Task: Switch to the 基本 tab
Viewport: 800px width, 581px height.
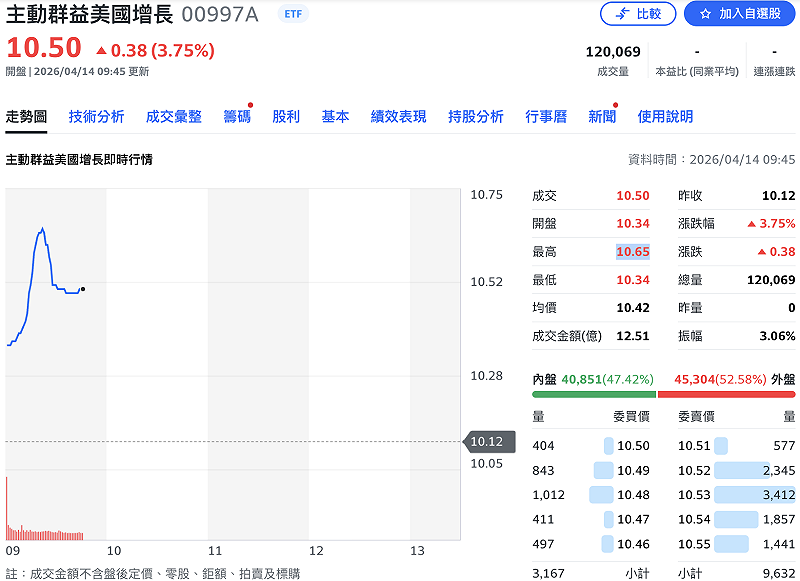Action: point(335,116)
